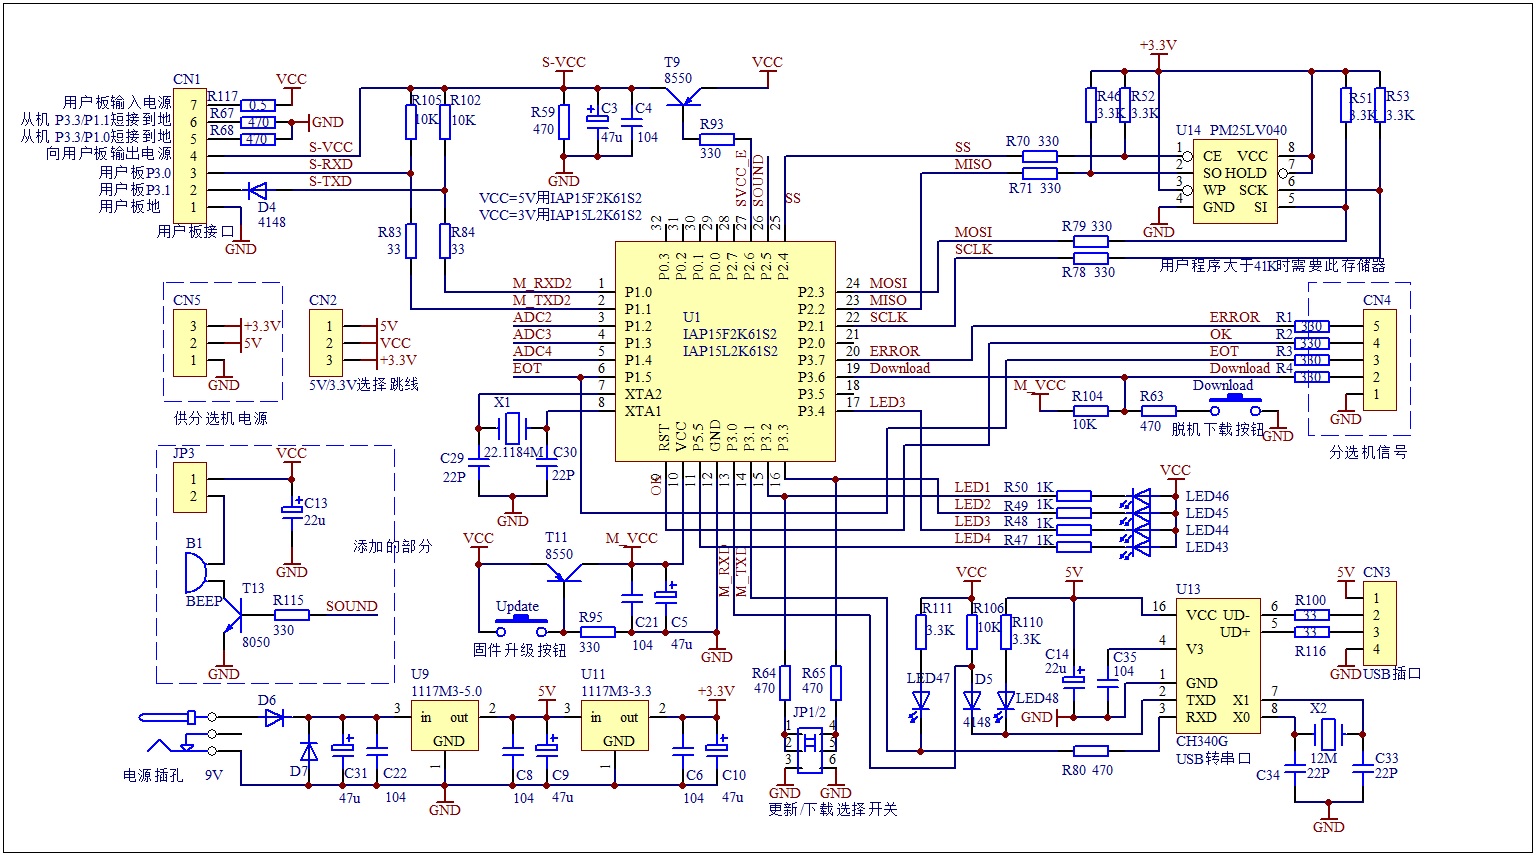Select the U14 PM25LV040 memory chip
The height and width of the screenshot is (855, 1536).
coord(1234,181)
